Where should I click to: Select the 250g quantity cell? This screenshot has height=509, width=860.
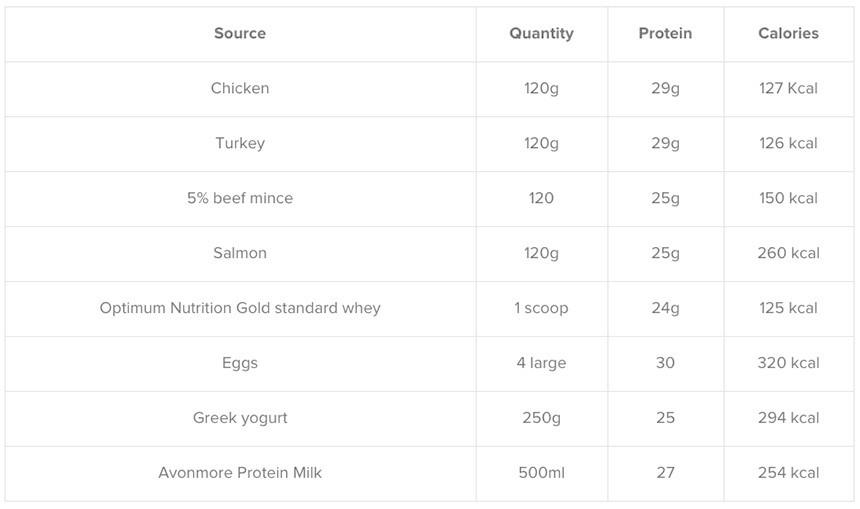(541, 418)
